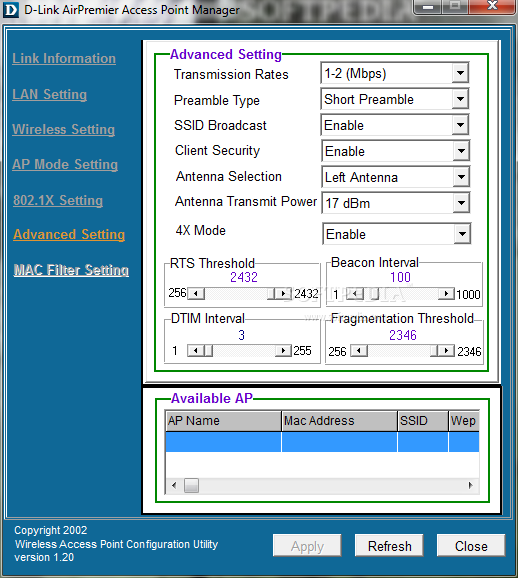Open Link Information page
Viewport: 518px width, 578px height.
pos(64,58)
